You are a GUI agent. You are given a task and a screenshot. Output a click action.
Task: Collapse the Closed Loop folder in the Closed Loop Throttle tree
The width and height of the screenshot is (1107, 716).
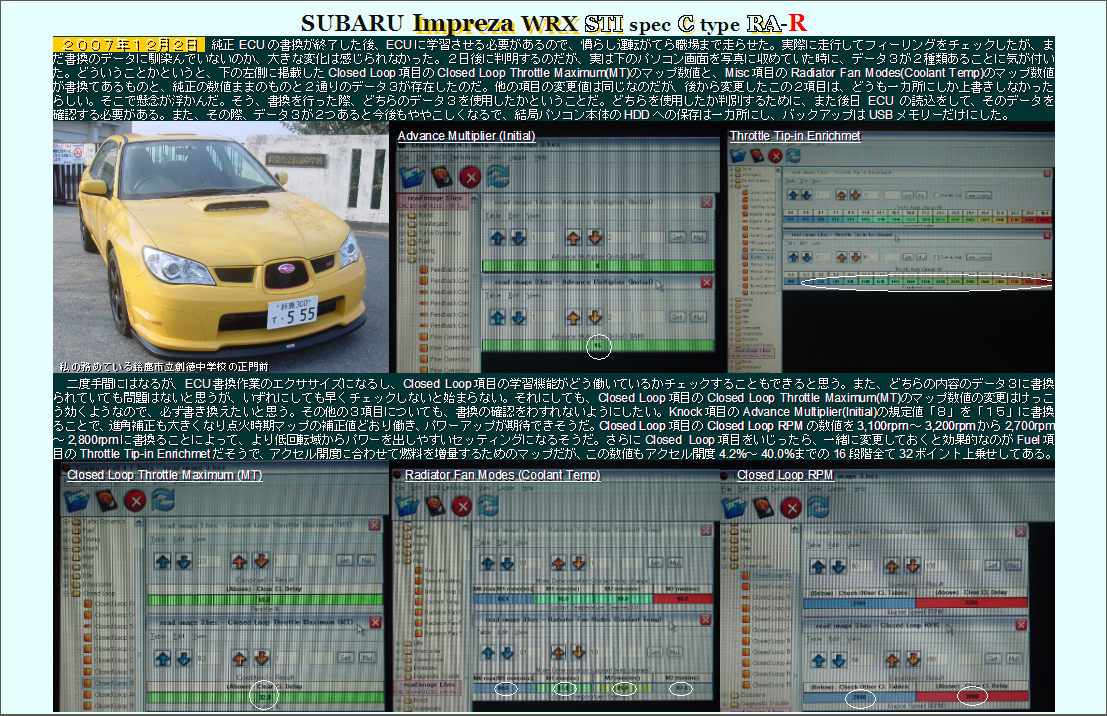point(64,593)
